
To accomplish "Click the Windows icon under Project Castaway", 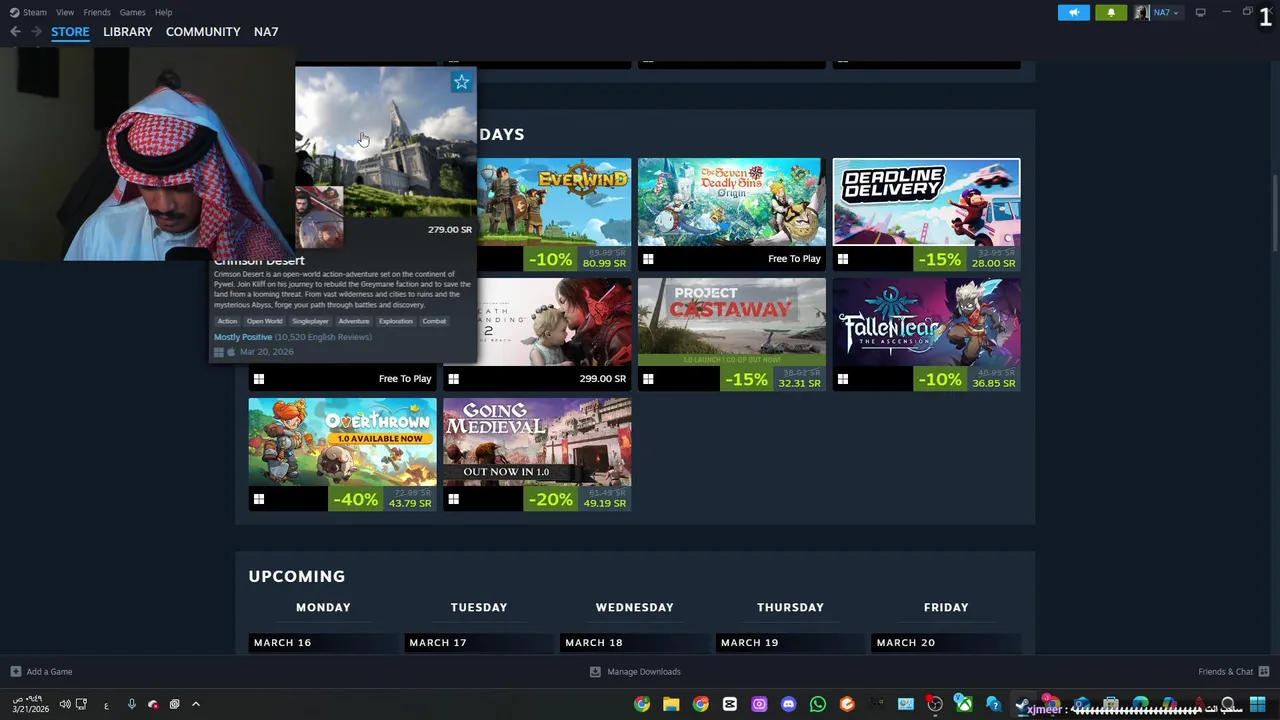I will click(x=648, y=379).
